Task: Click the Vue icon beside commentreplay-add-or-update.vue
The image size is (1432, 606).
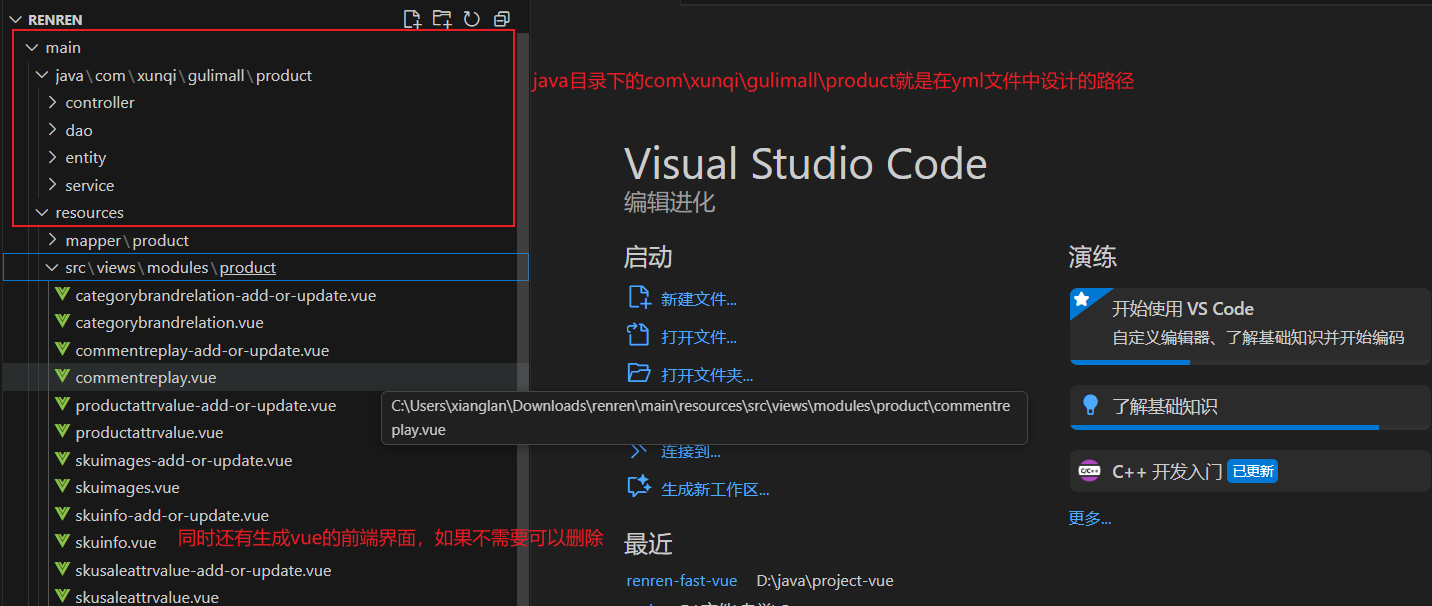Action: click(62, 350)
